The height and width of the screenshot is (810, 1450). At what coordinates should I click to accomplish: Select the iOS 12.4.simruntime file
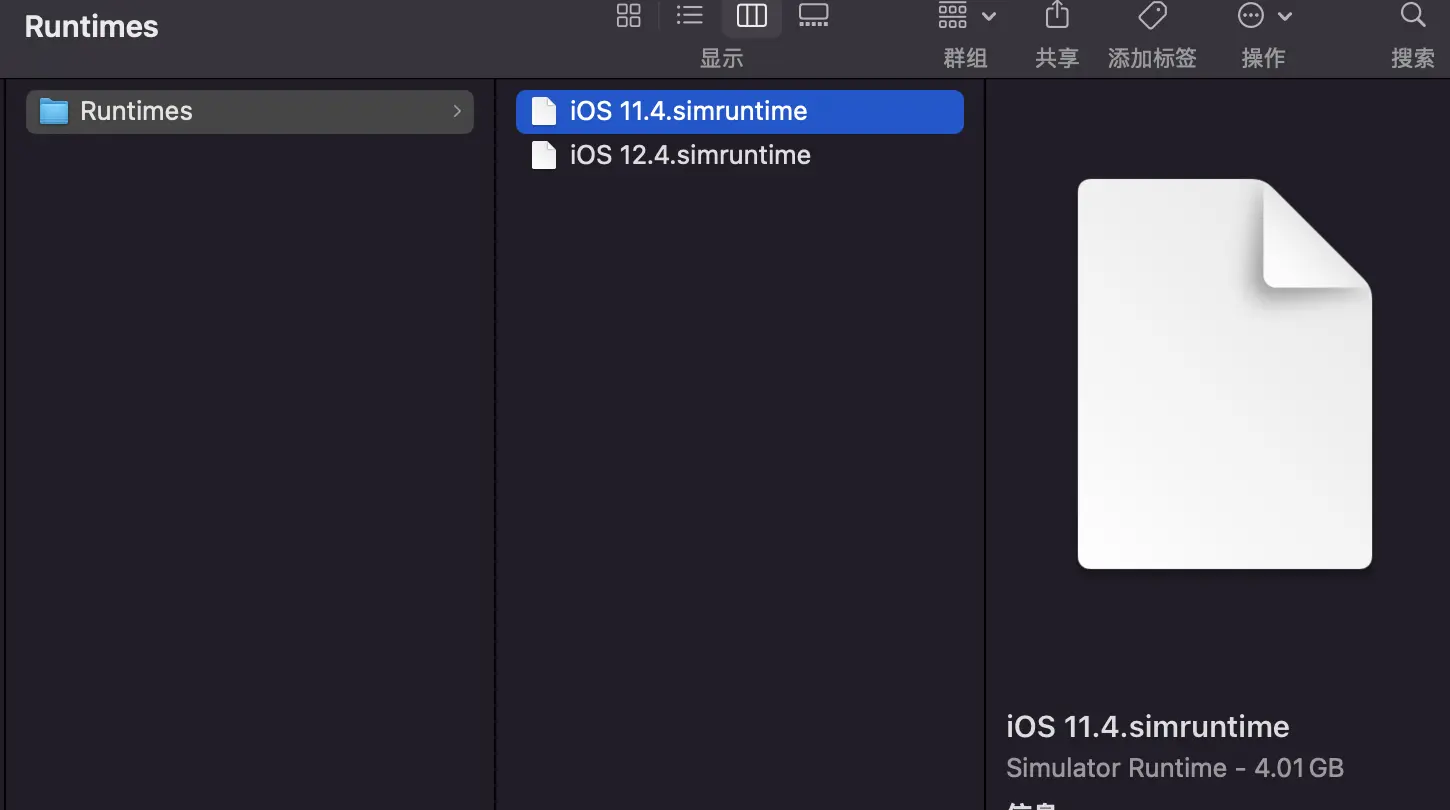pyautogui.click(x=690, y=155)
